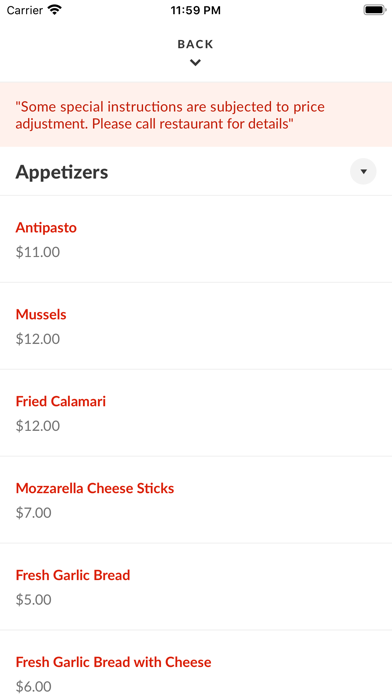Screen dimensions: 392x696
Task: Pick Mozzarella Cheese Sticks
Action: tap(196, 500)
